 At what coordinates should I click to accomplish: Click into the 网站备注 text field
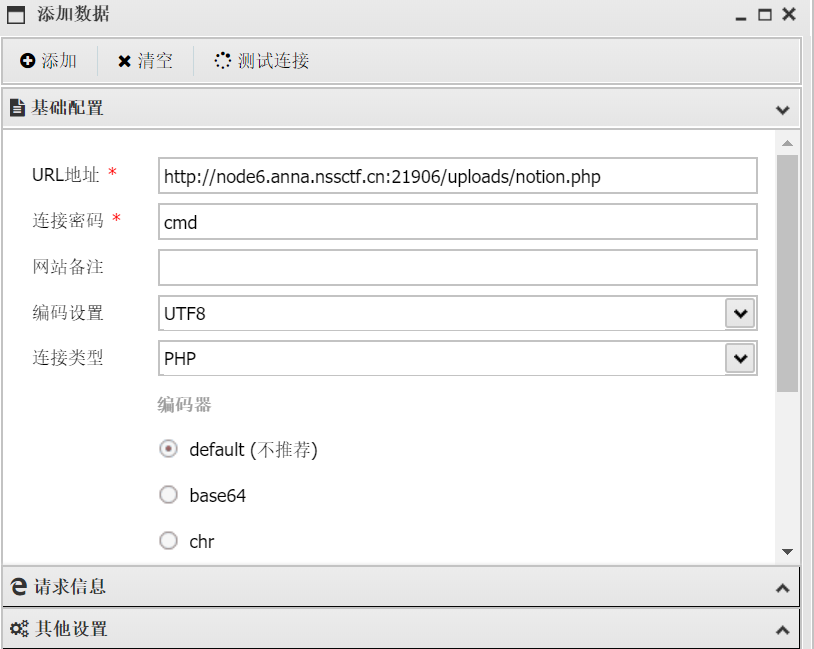coord(457,268)
